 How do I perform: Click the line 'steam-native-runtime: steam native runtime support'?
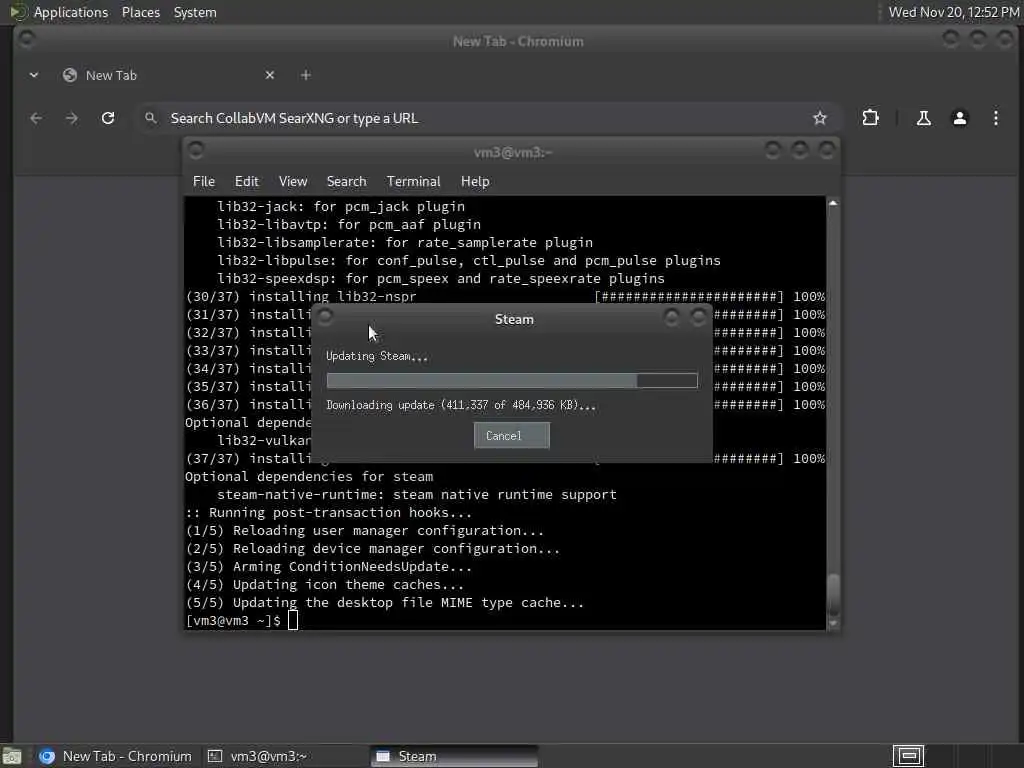point(417,495)
